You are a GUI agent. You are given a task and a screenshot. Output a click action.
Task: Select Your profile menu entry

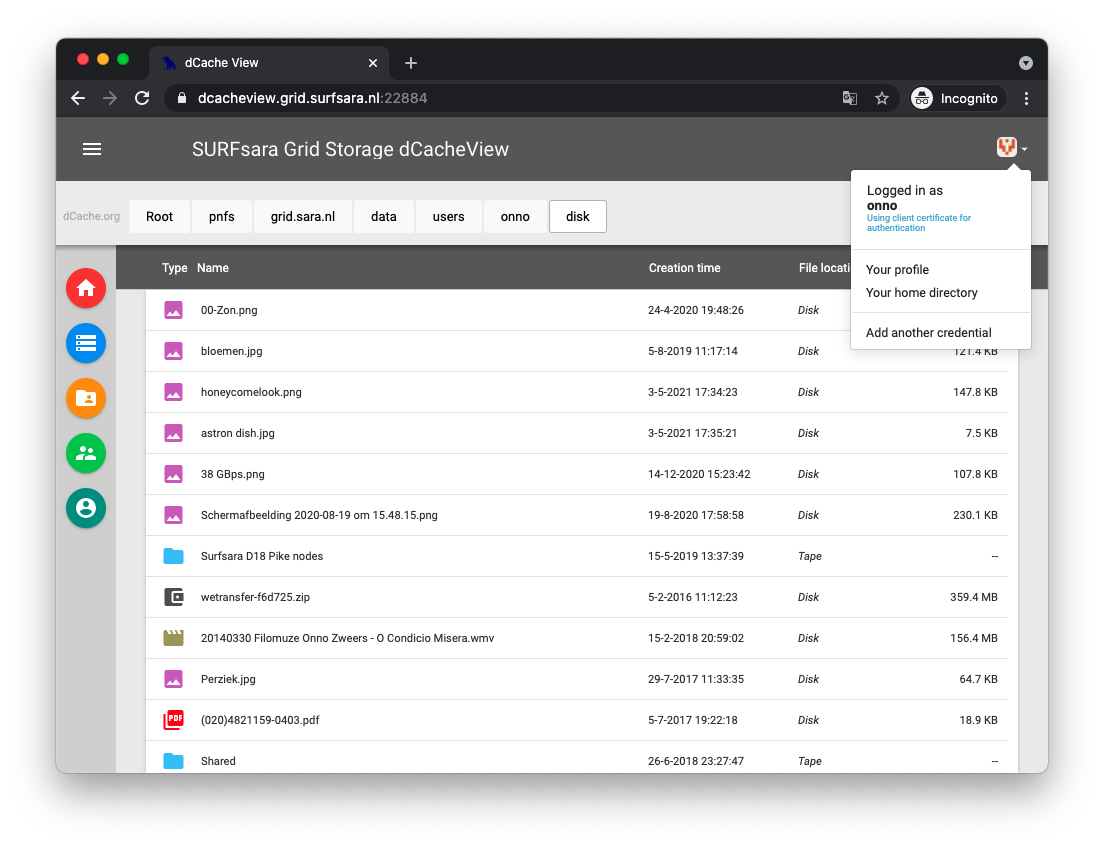(x=897, y=270)
